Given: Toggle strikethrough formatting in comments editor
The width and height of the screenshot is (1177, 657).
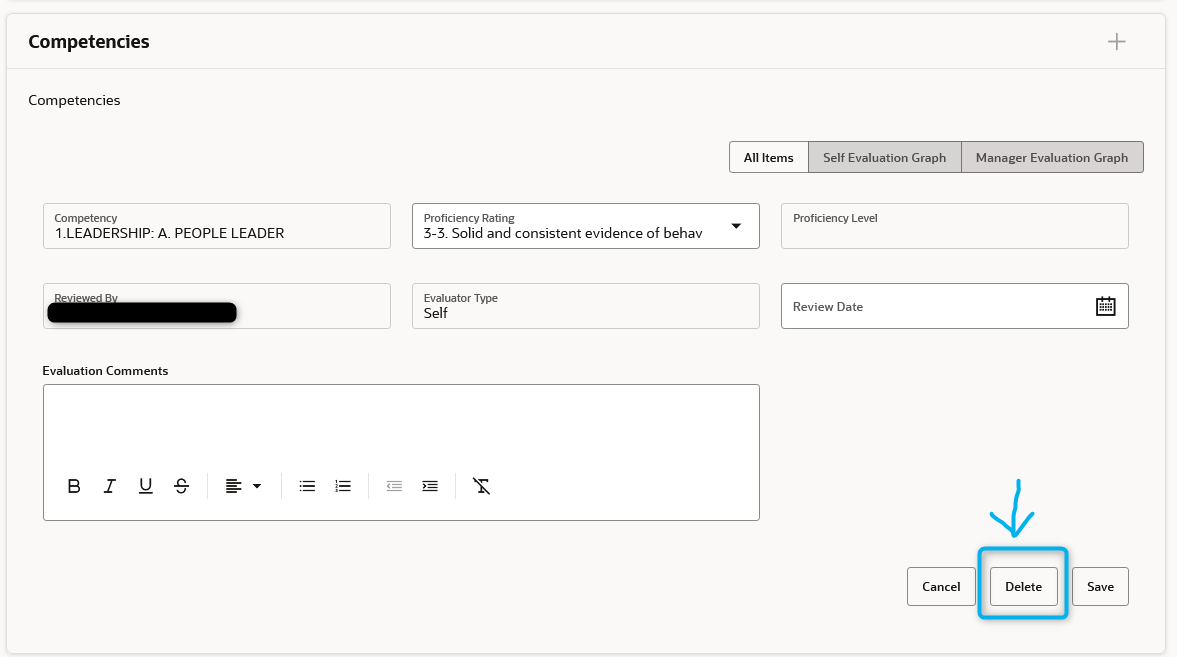Looking at the screenshot, I should point(182,486).
